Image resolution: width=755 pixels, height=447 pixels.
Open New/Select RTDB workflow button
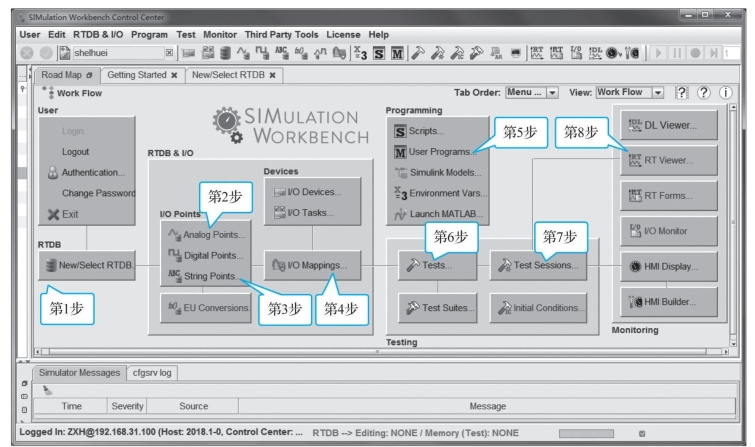click(x=87, y=265)
